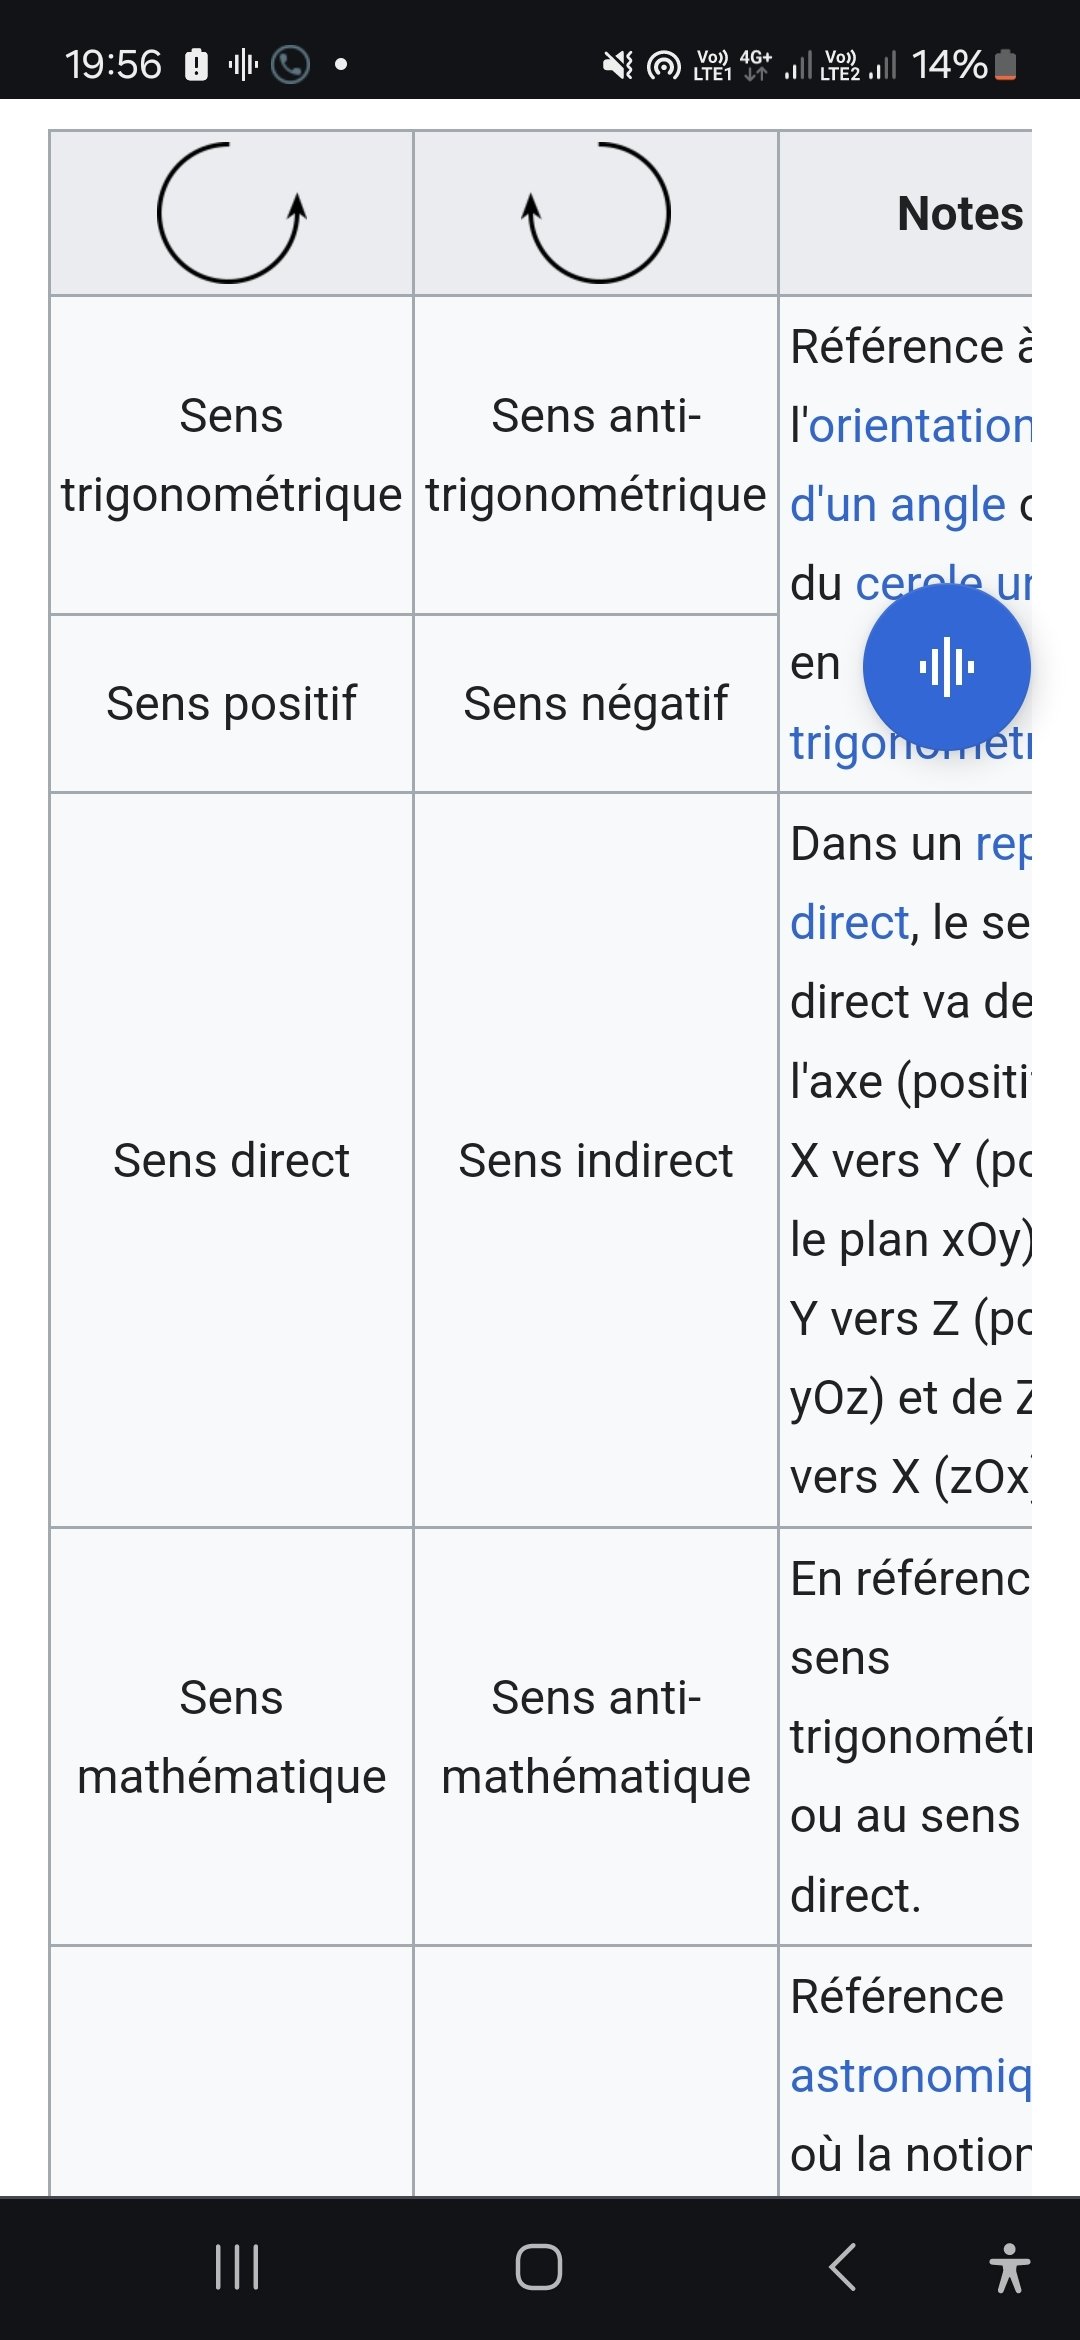
Task: Open the "d'un angle" link
Action: point(898,505)
